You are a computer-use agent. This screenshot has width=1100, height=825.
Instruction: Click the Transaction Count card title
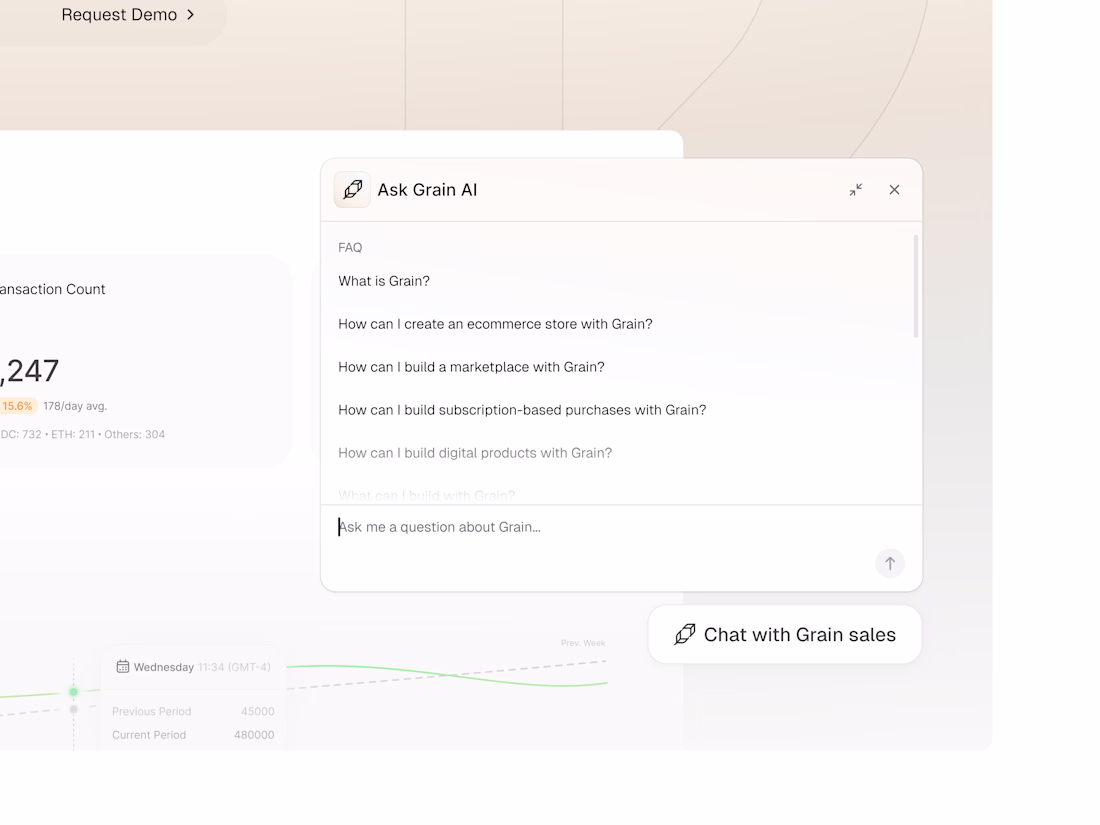pos(53,289)
